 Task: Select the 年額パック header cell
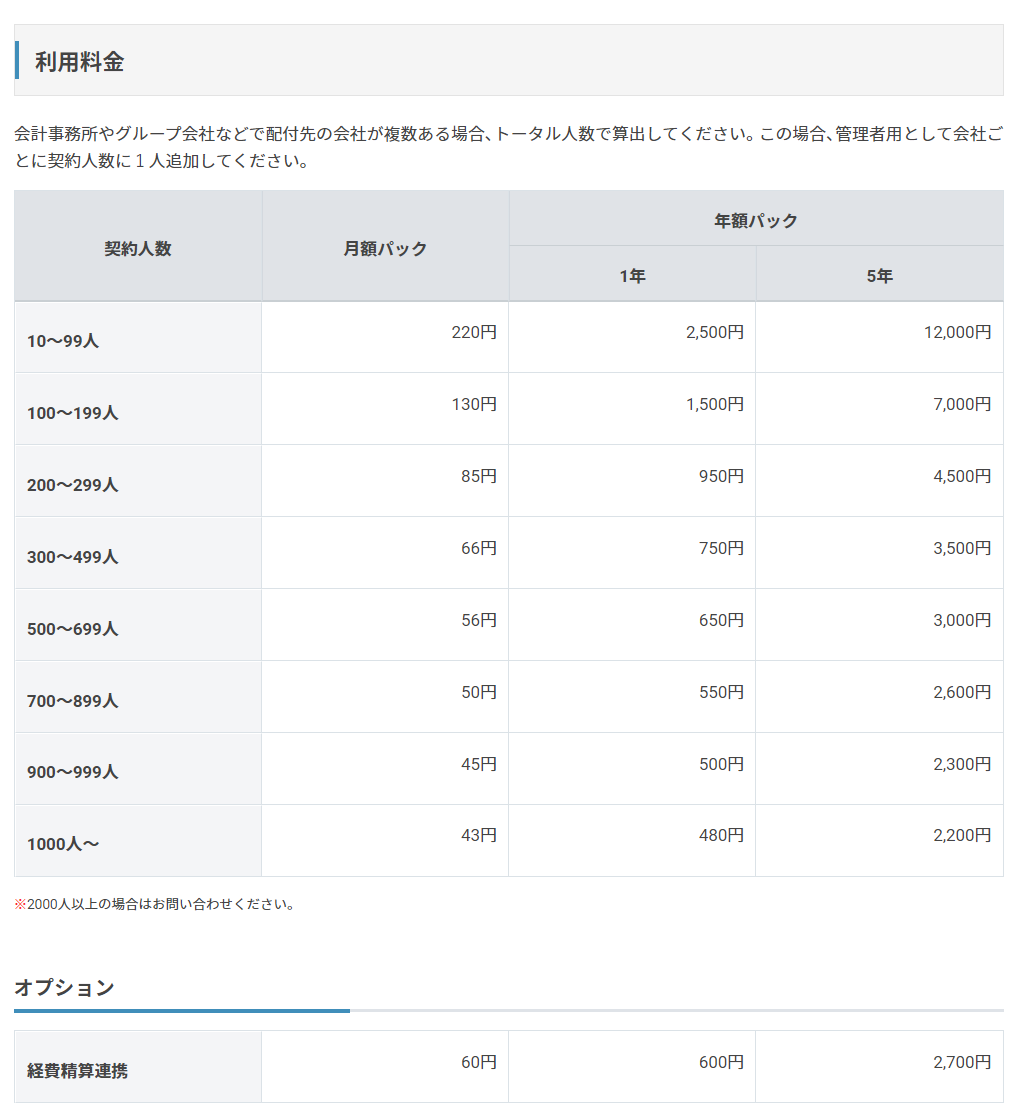click(756, 220)
